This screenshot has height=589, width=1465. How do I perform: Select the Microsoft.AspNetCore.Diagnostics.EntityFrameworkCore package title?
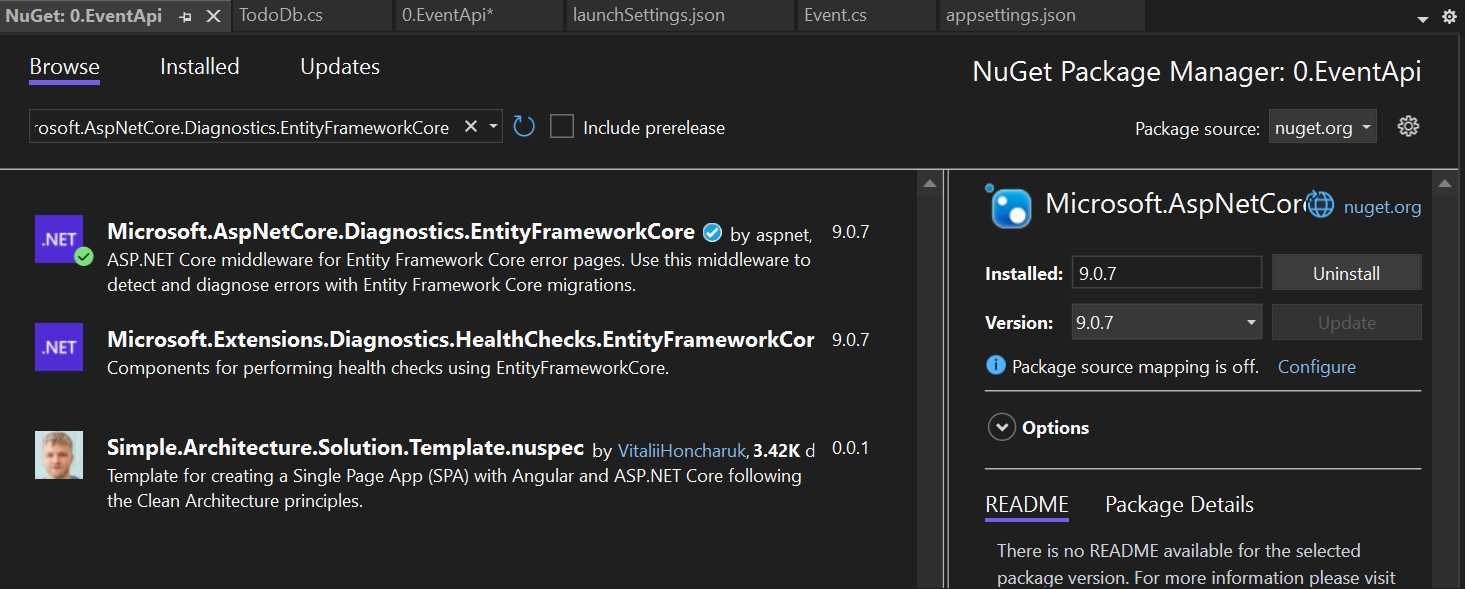[x=401, y=232]
